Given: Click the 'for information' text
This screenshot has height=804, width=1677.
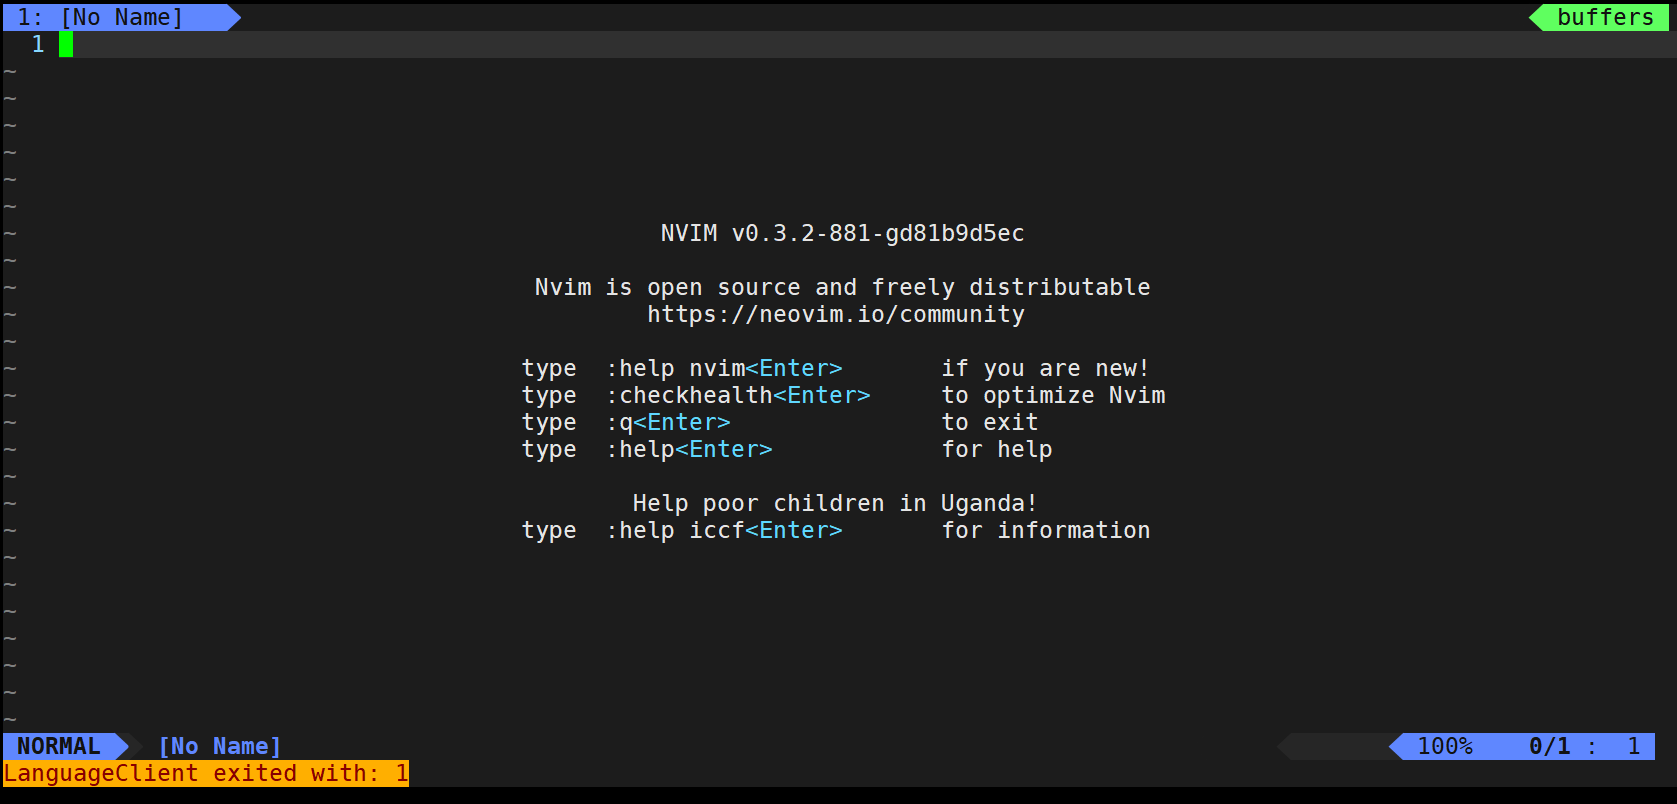Looking at the screenshot, I should [x=1046, y=530].
